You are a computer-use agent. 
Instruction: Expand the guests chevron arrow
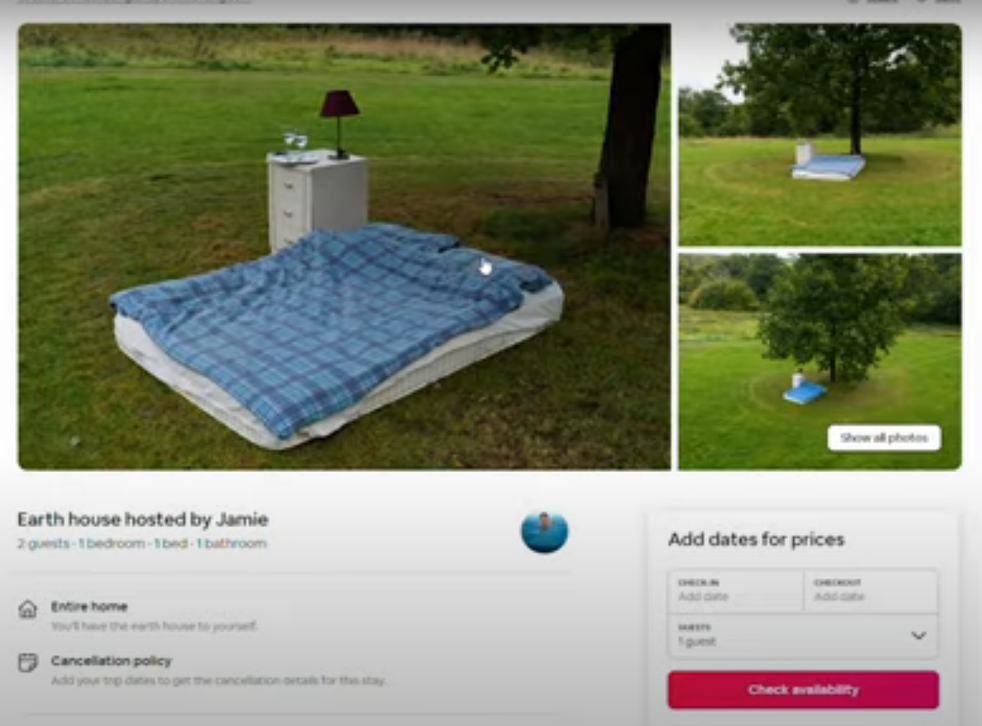pyautogui.click(x=918, y=636)
